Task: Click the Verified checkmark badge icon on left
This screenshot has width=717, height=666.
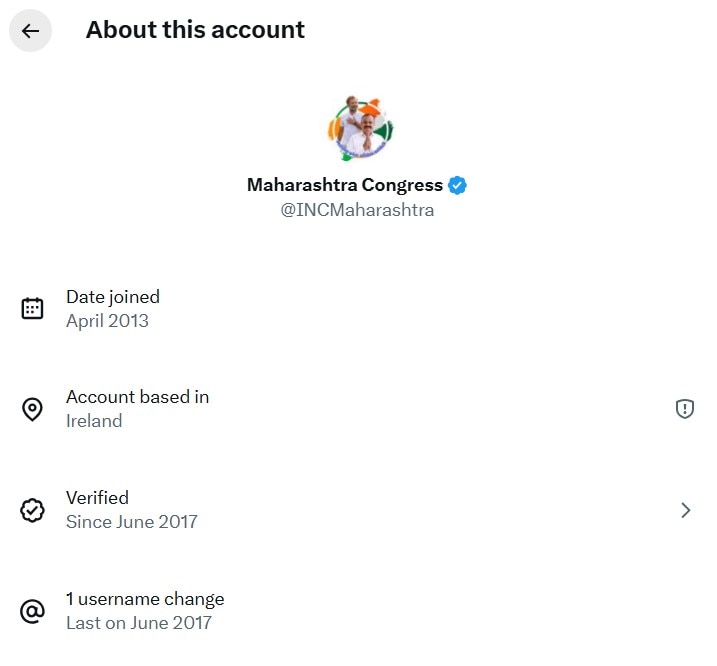Action: 32,510
